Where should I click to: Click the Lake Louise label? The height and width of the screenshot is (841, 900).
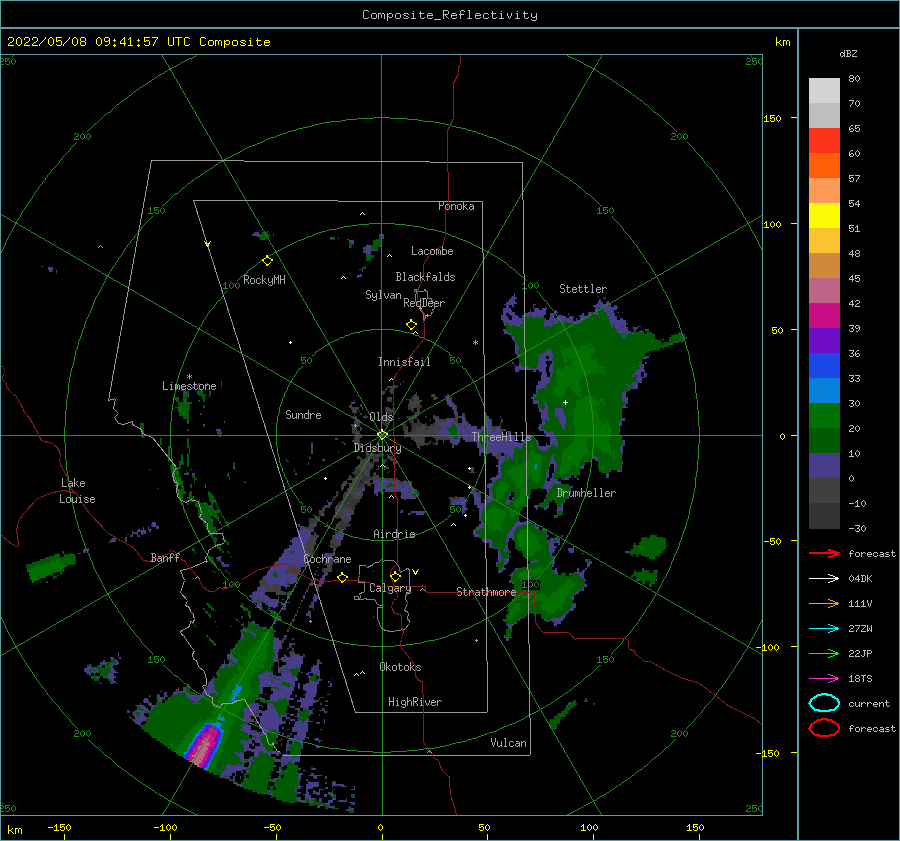point(77,491)
